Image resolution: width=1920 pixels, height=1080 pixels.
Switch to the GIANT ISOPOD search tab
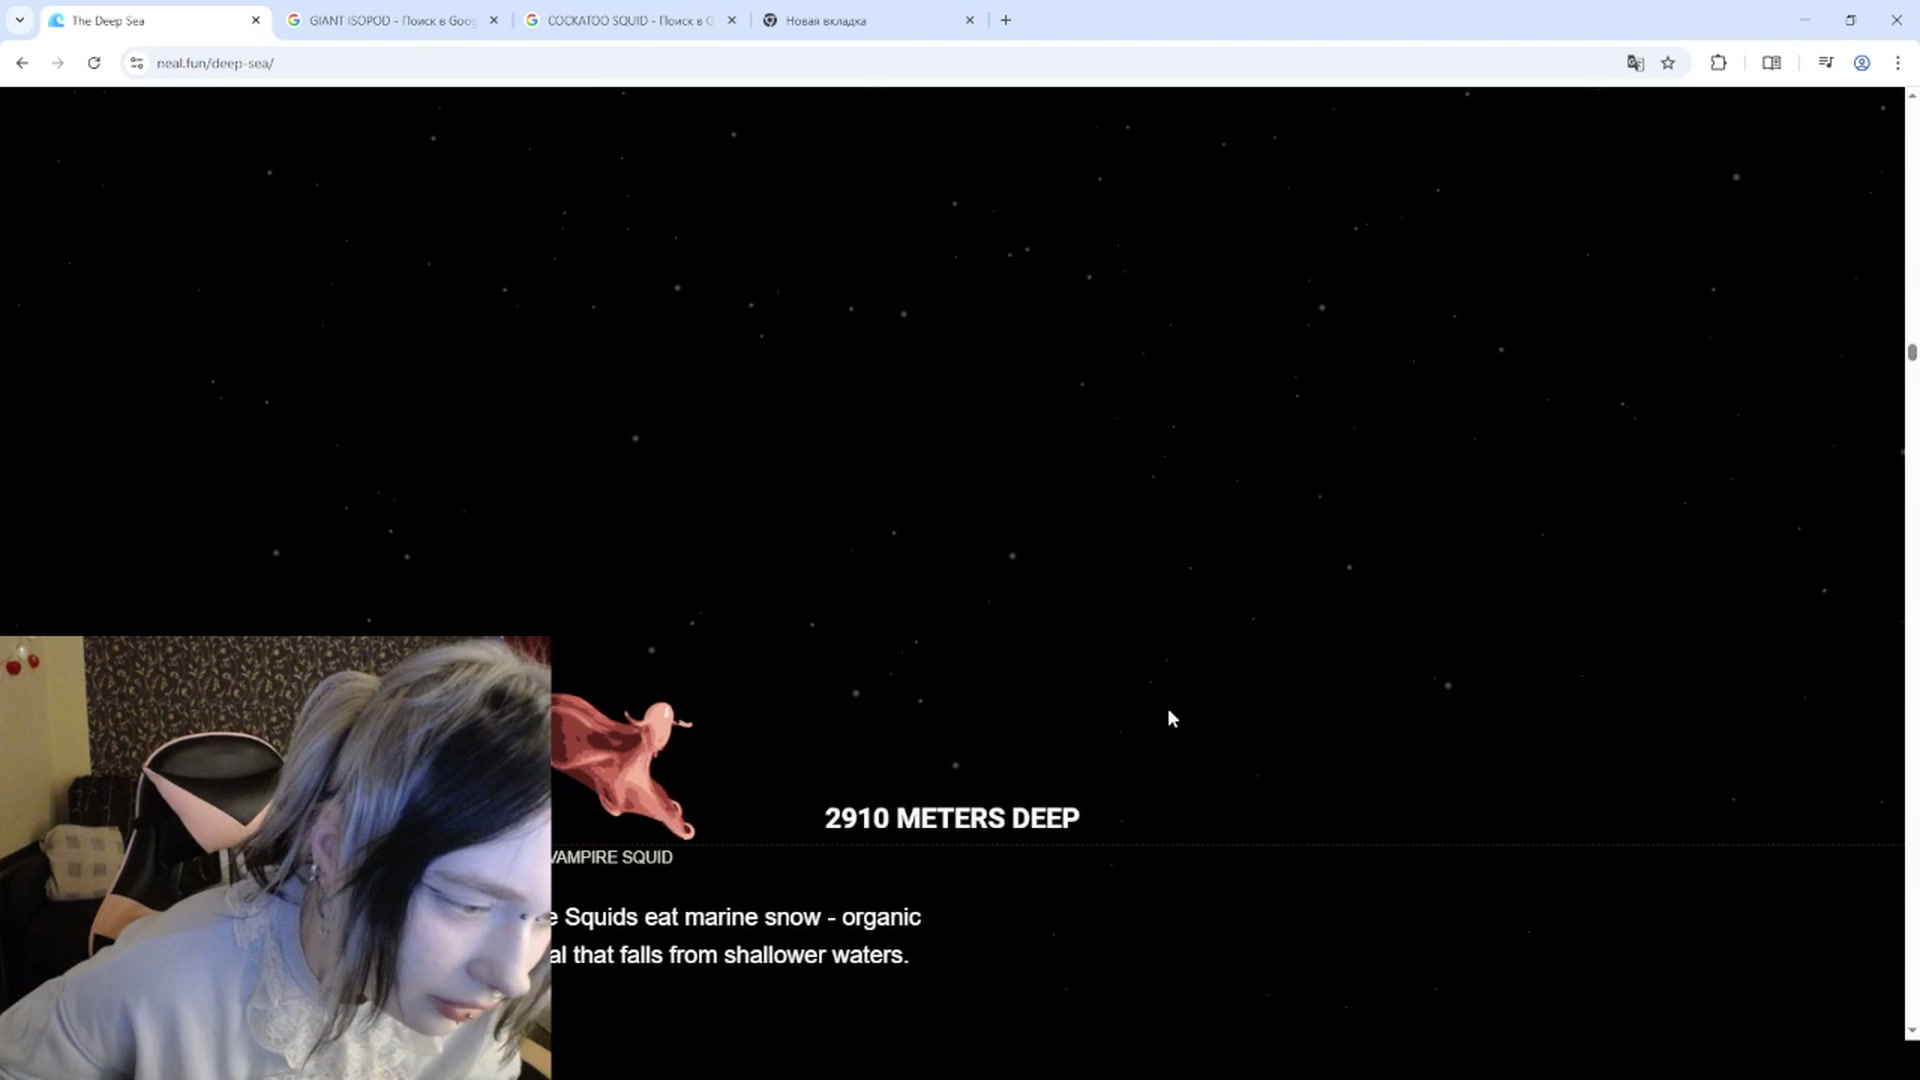click(x=392, y=20)
